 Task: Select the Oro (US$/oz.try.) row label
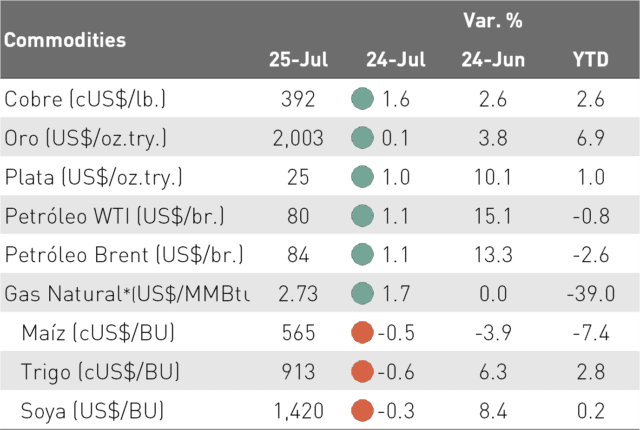coord(85,138)
